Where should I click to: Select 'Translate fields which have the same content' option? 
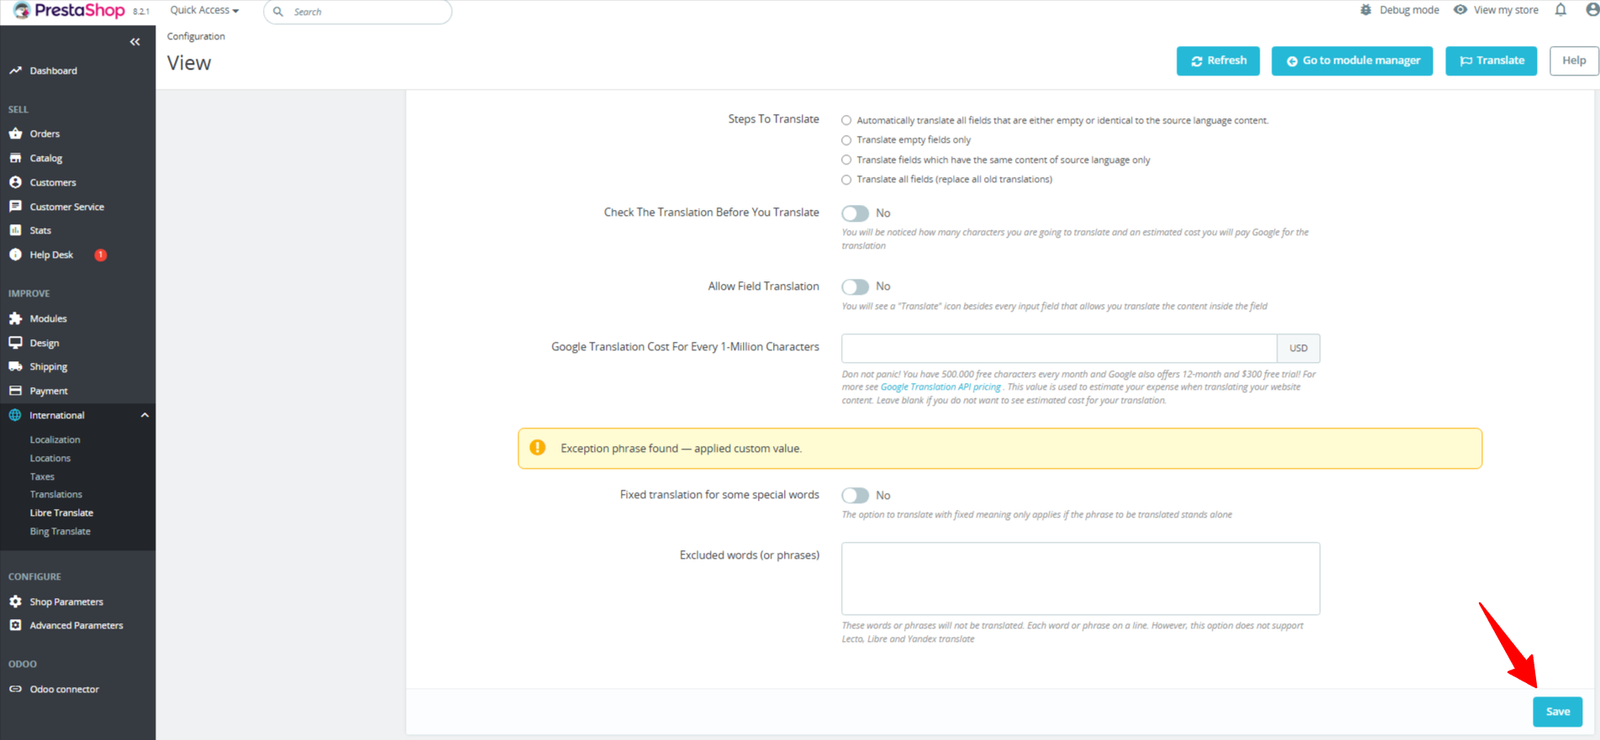click(x=846, y=160)
